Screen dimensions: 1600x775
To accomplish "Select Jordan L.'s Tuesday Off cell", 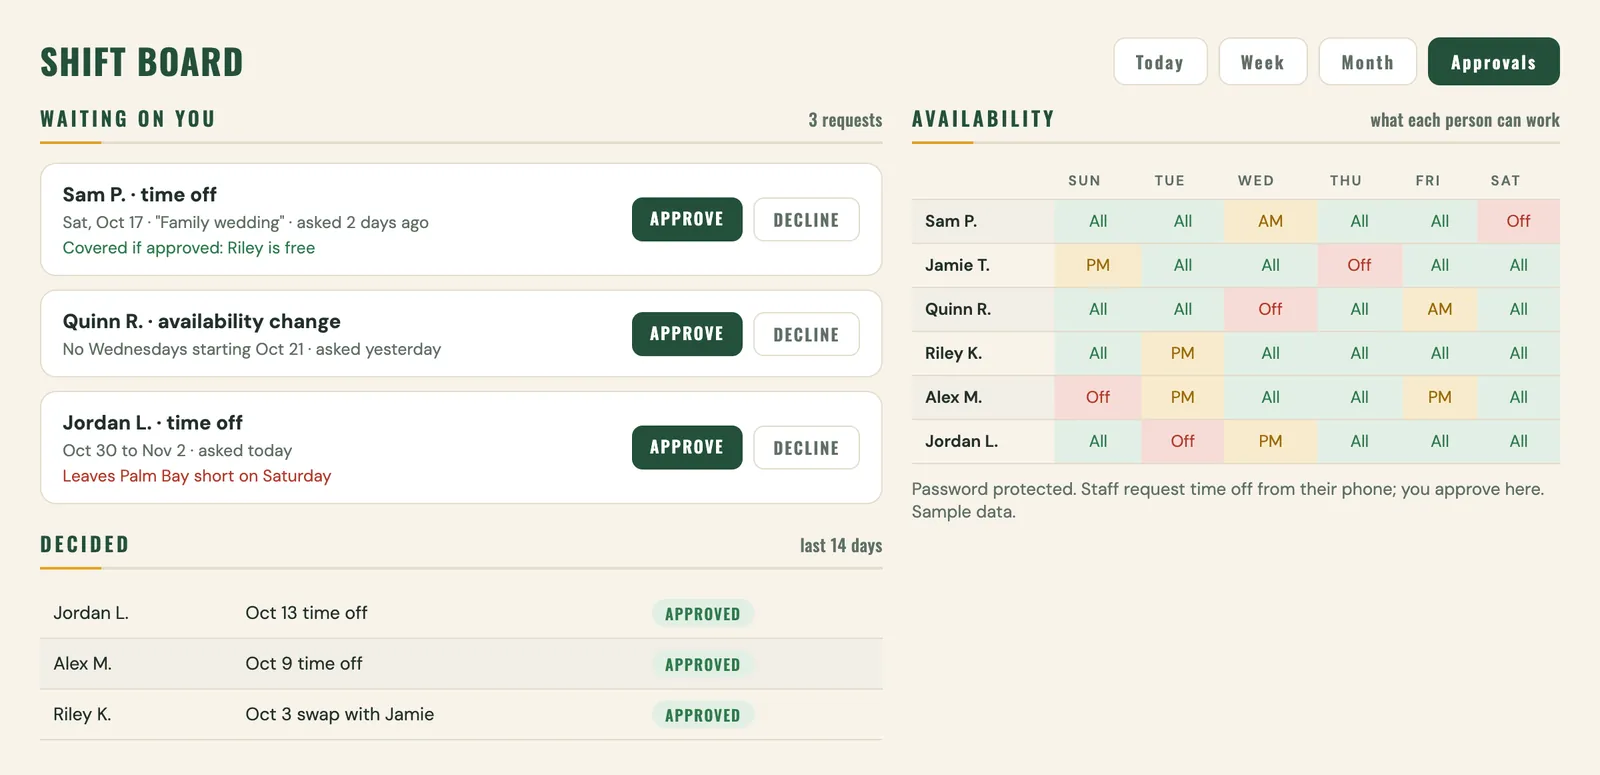I will 1183,441.
